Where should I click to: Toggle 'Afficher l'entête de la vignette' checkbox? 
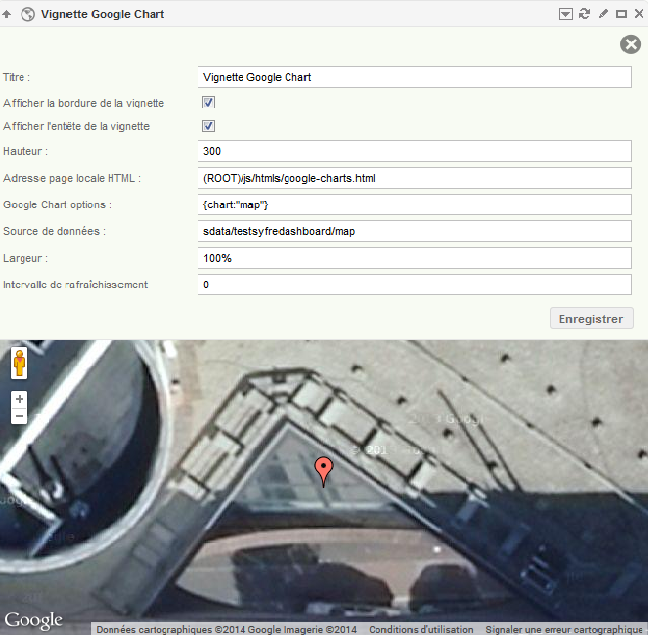[x=208, y=126]
